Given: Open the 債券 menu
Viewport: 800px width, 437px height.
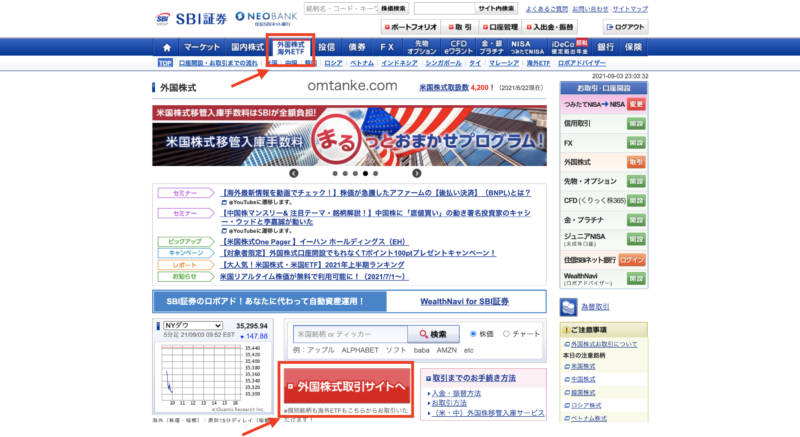Looking at the screenshot, I should click(x=357, y=47).
